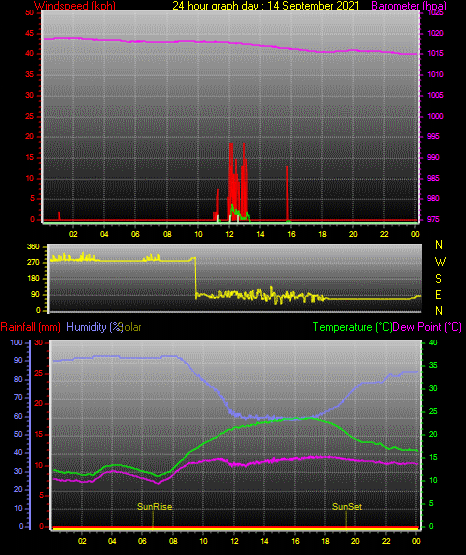Screen dimensions: 466x555
Task: Click the Barometer (hpa) axis label
Action: click(409, 6)
